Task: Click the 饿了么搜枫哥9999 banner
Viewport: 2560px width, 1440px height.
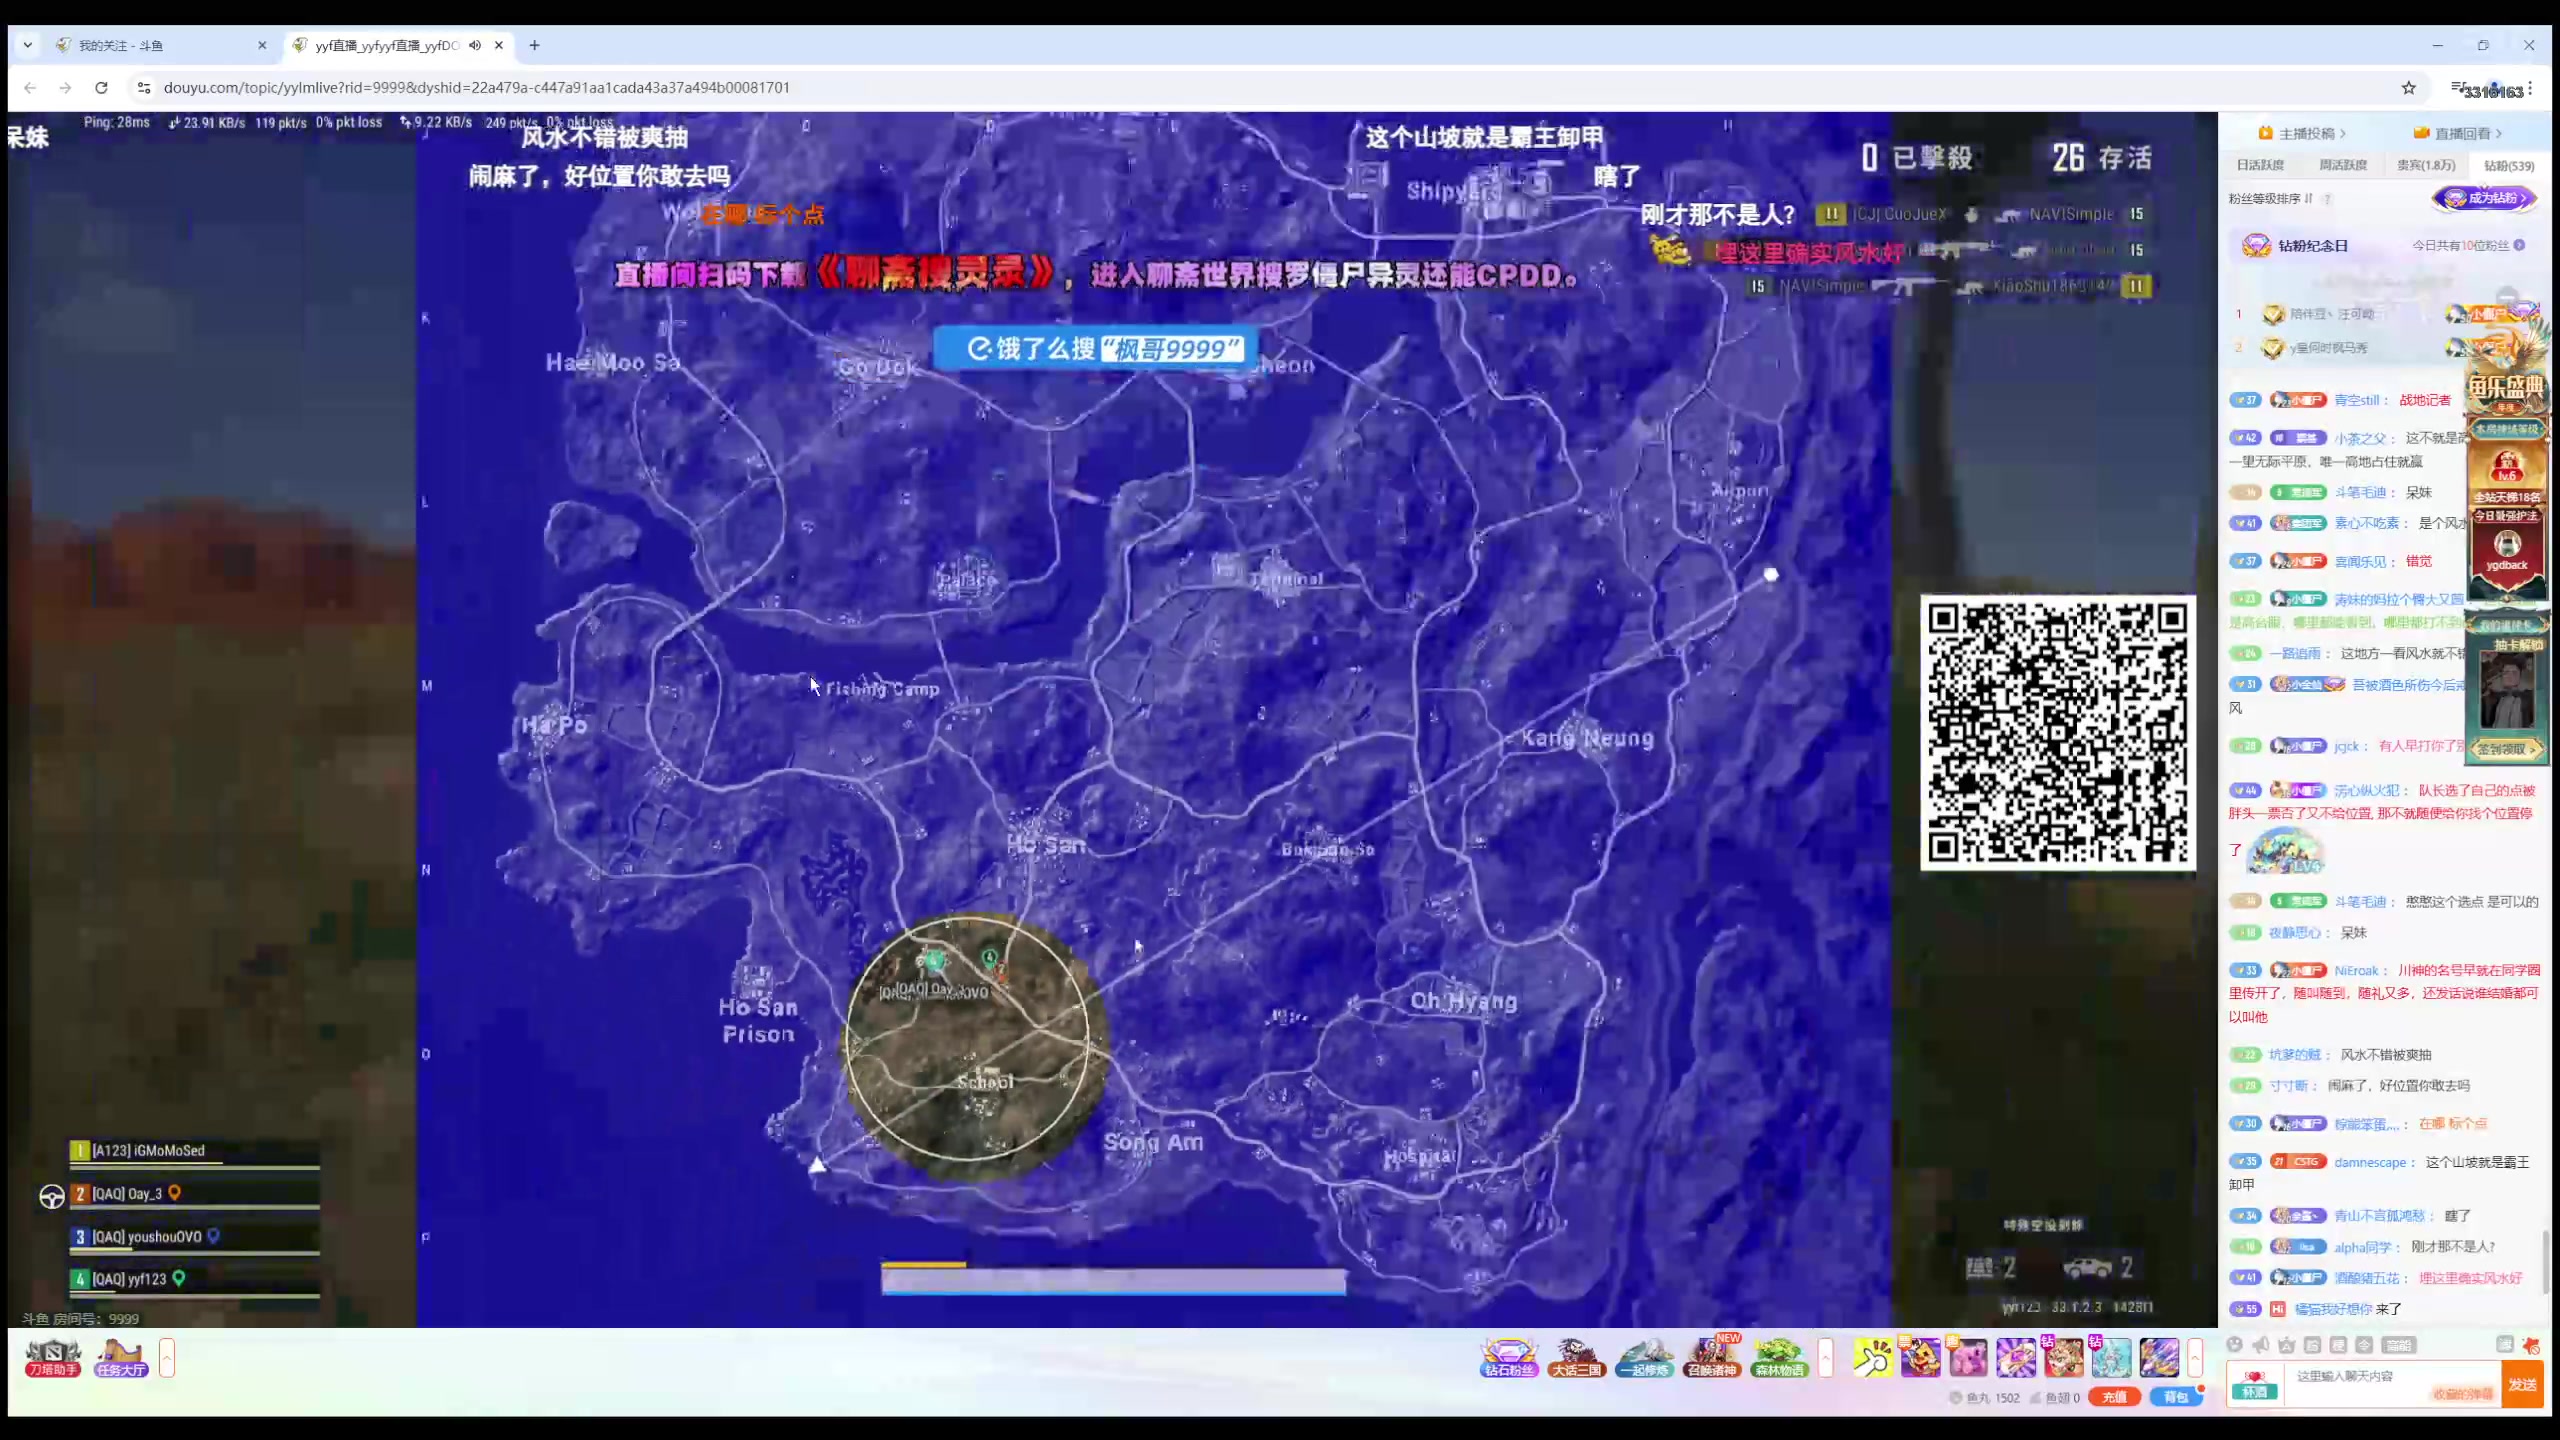Action: tap(1095, 348)
